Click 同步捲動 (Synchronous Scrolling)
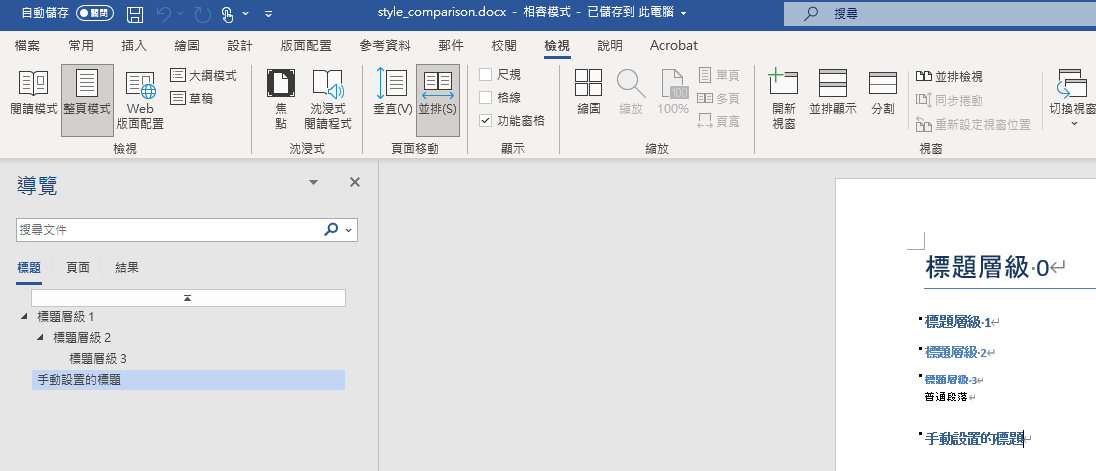Viewport: 1096px width, 471px height. (949, 101)
